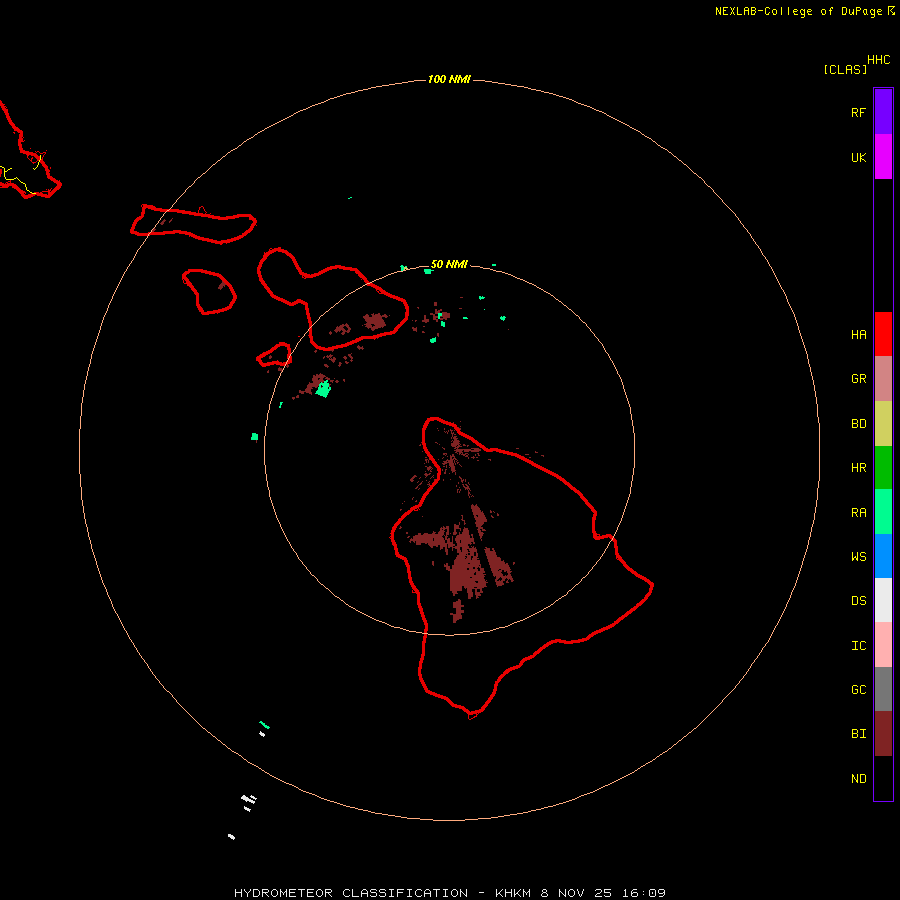Click the green rain echo southwest of Maui
Viewport: 900px width, 900px height.
click(x=324, y=389)
